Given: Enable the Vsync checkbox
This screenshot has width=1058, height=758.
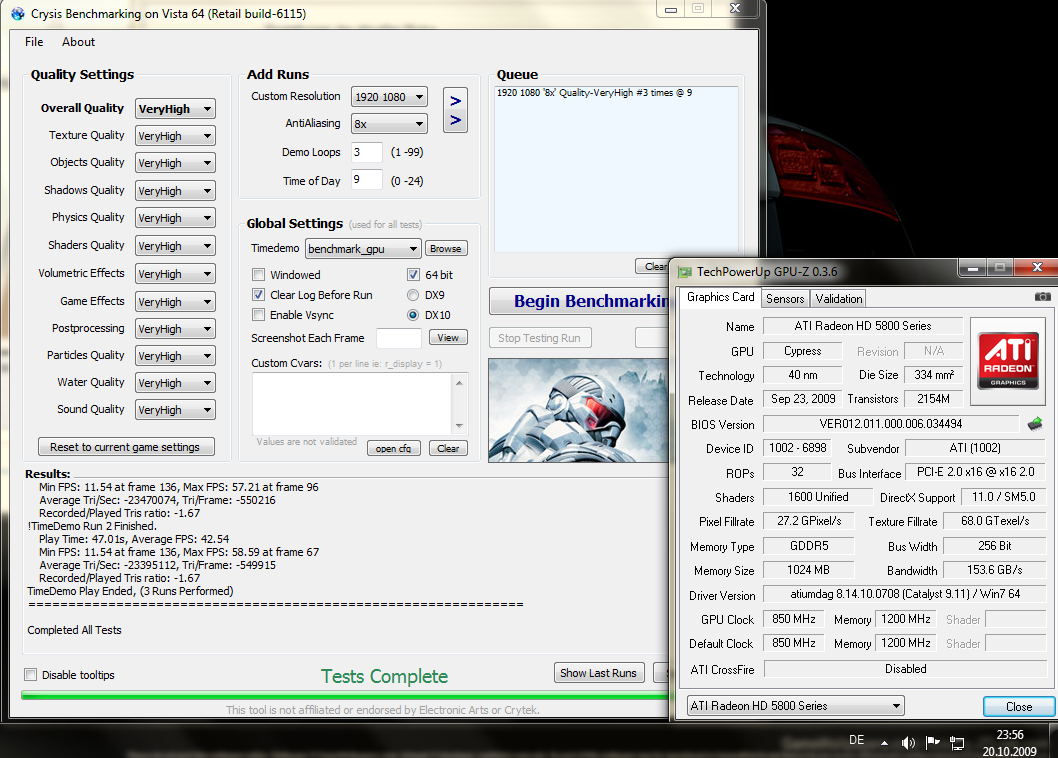Looking at the screenshot, I should click(258, 315).
